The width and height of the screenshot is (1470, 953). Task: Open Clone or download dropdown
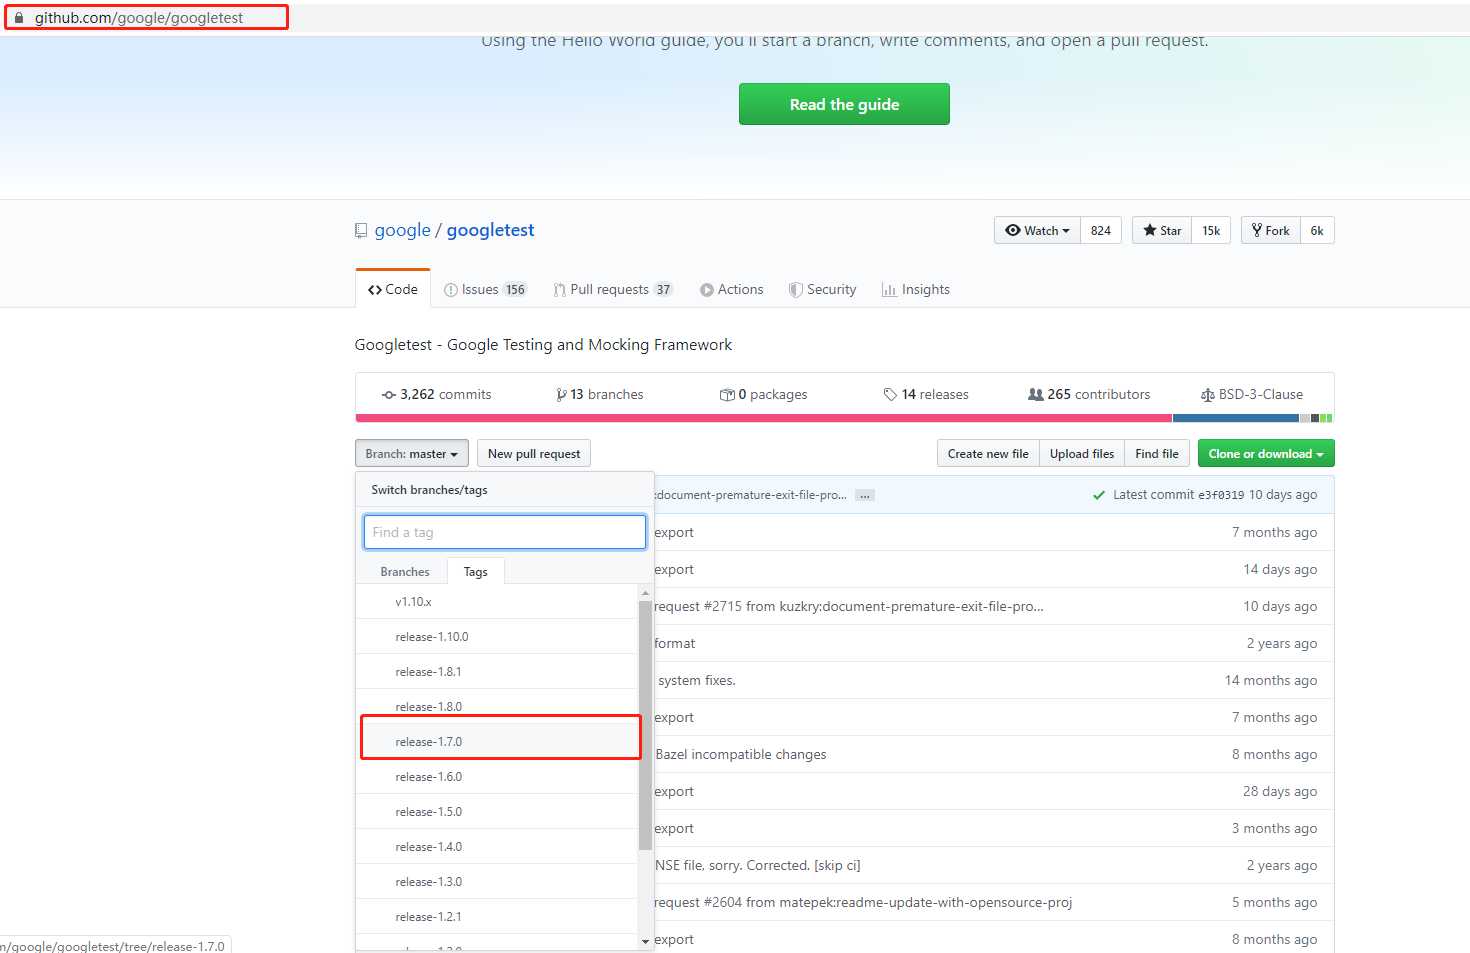coord(1266,453)
